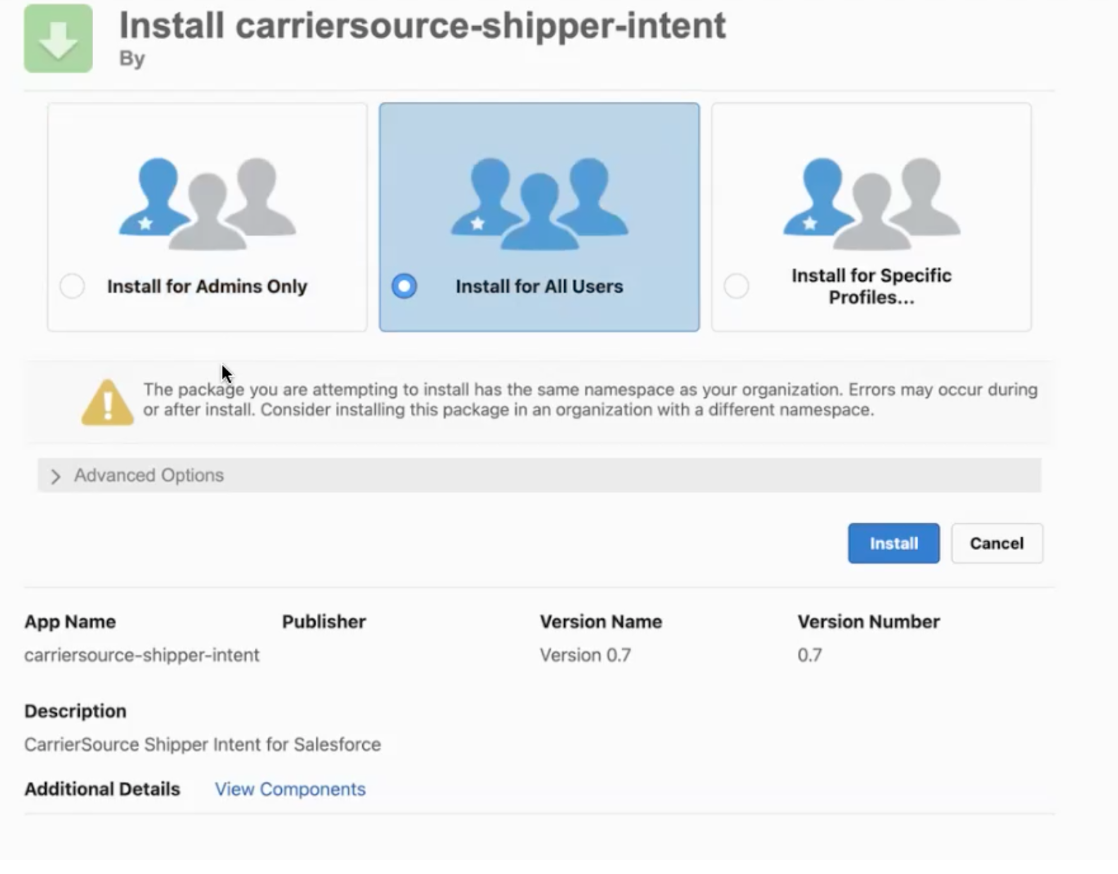Open the View Components link
Image resolution: width=1118 pixels, height=874 pixels.
290,789
